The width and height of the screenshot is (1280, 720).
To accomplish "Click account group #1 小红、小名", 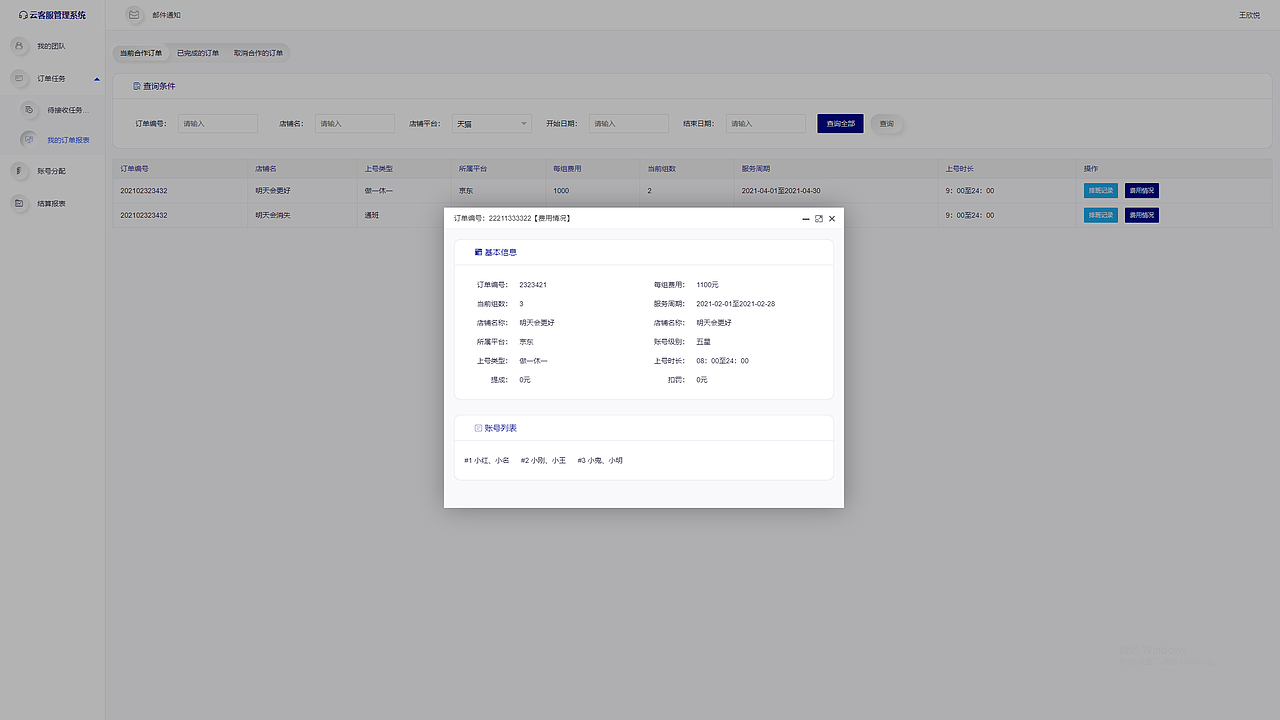I will click(x=487, y=461).
